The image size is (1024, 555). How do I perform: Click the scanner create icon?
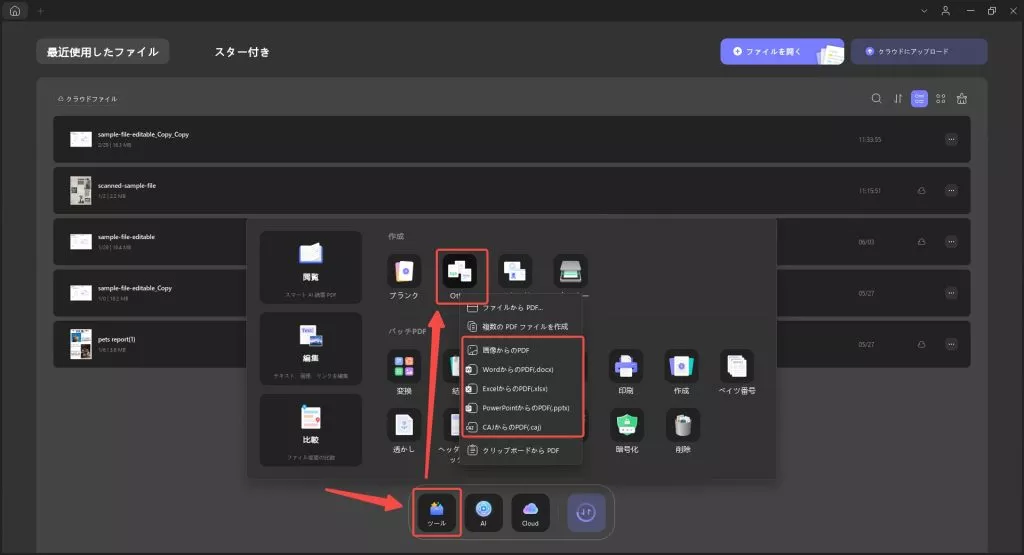[570, 271]
